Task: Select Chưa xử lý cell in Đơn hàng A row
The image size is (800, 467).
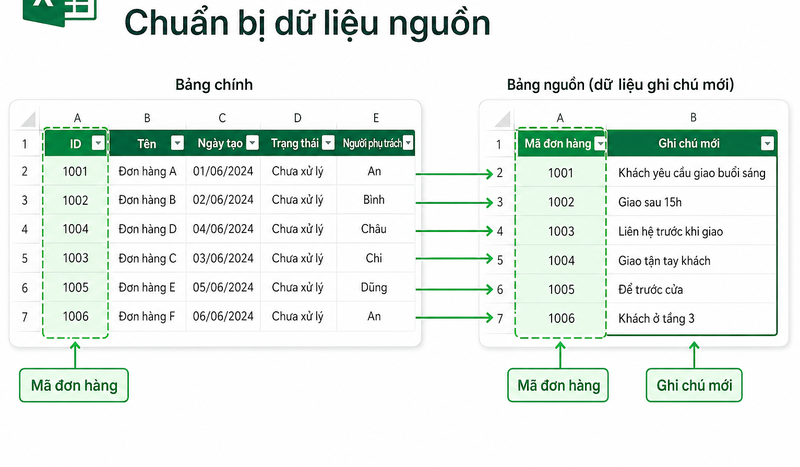Action: pos(298,171)
